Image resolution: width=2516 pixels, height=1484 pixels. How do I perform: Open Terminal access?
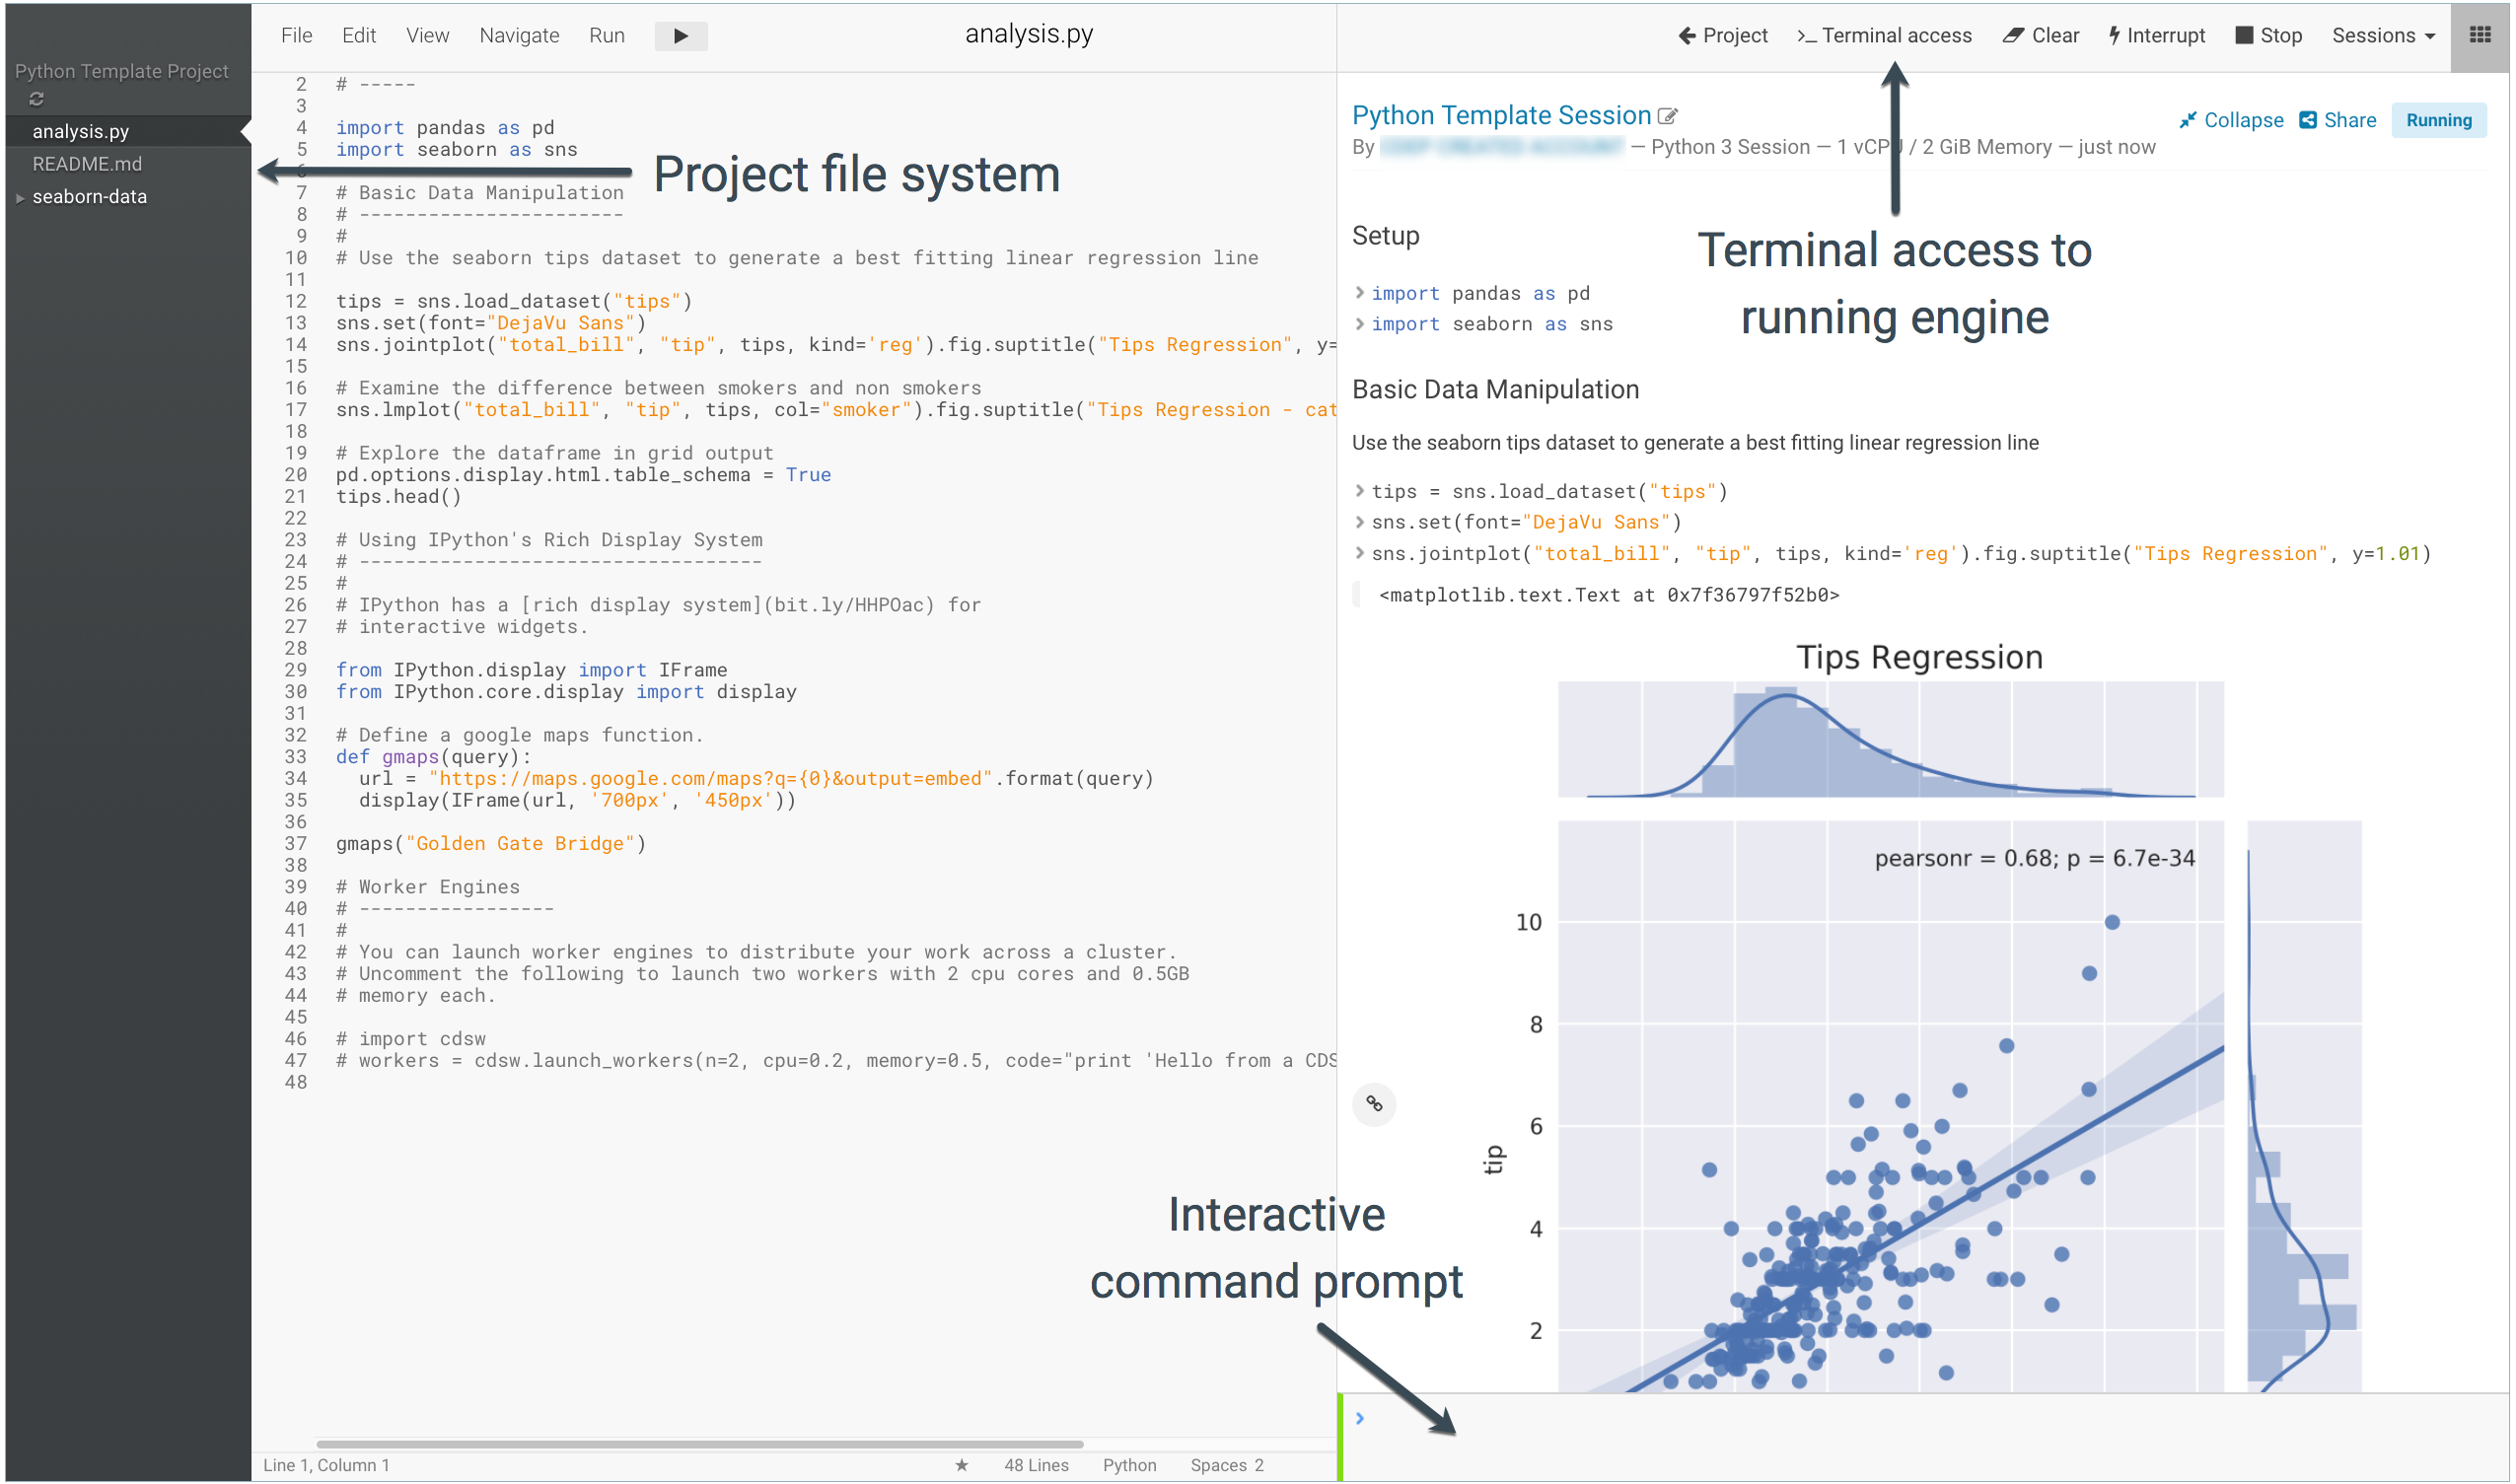[1884, 36]
